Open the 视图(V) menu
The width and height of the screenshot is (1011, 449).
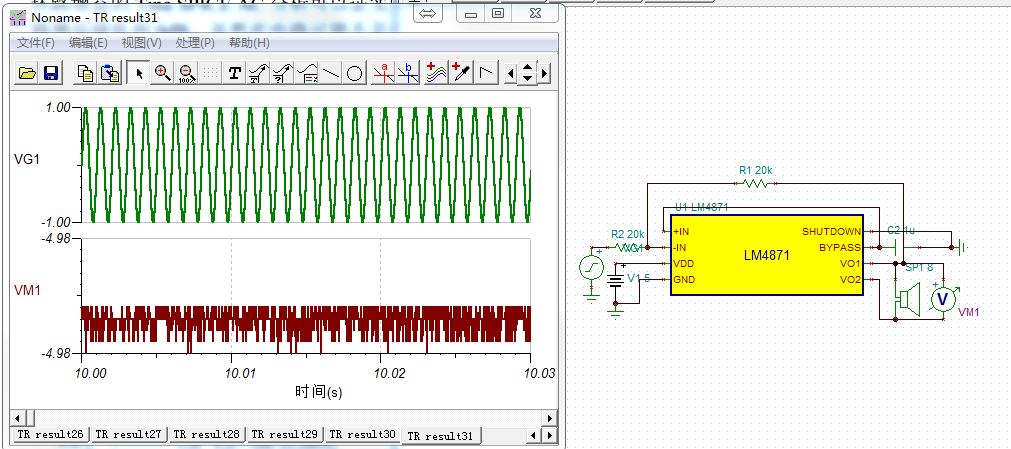[x=141, y=43]
